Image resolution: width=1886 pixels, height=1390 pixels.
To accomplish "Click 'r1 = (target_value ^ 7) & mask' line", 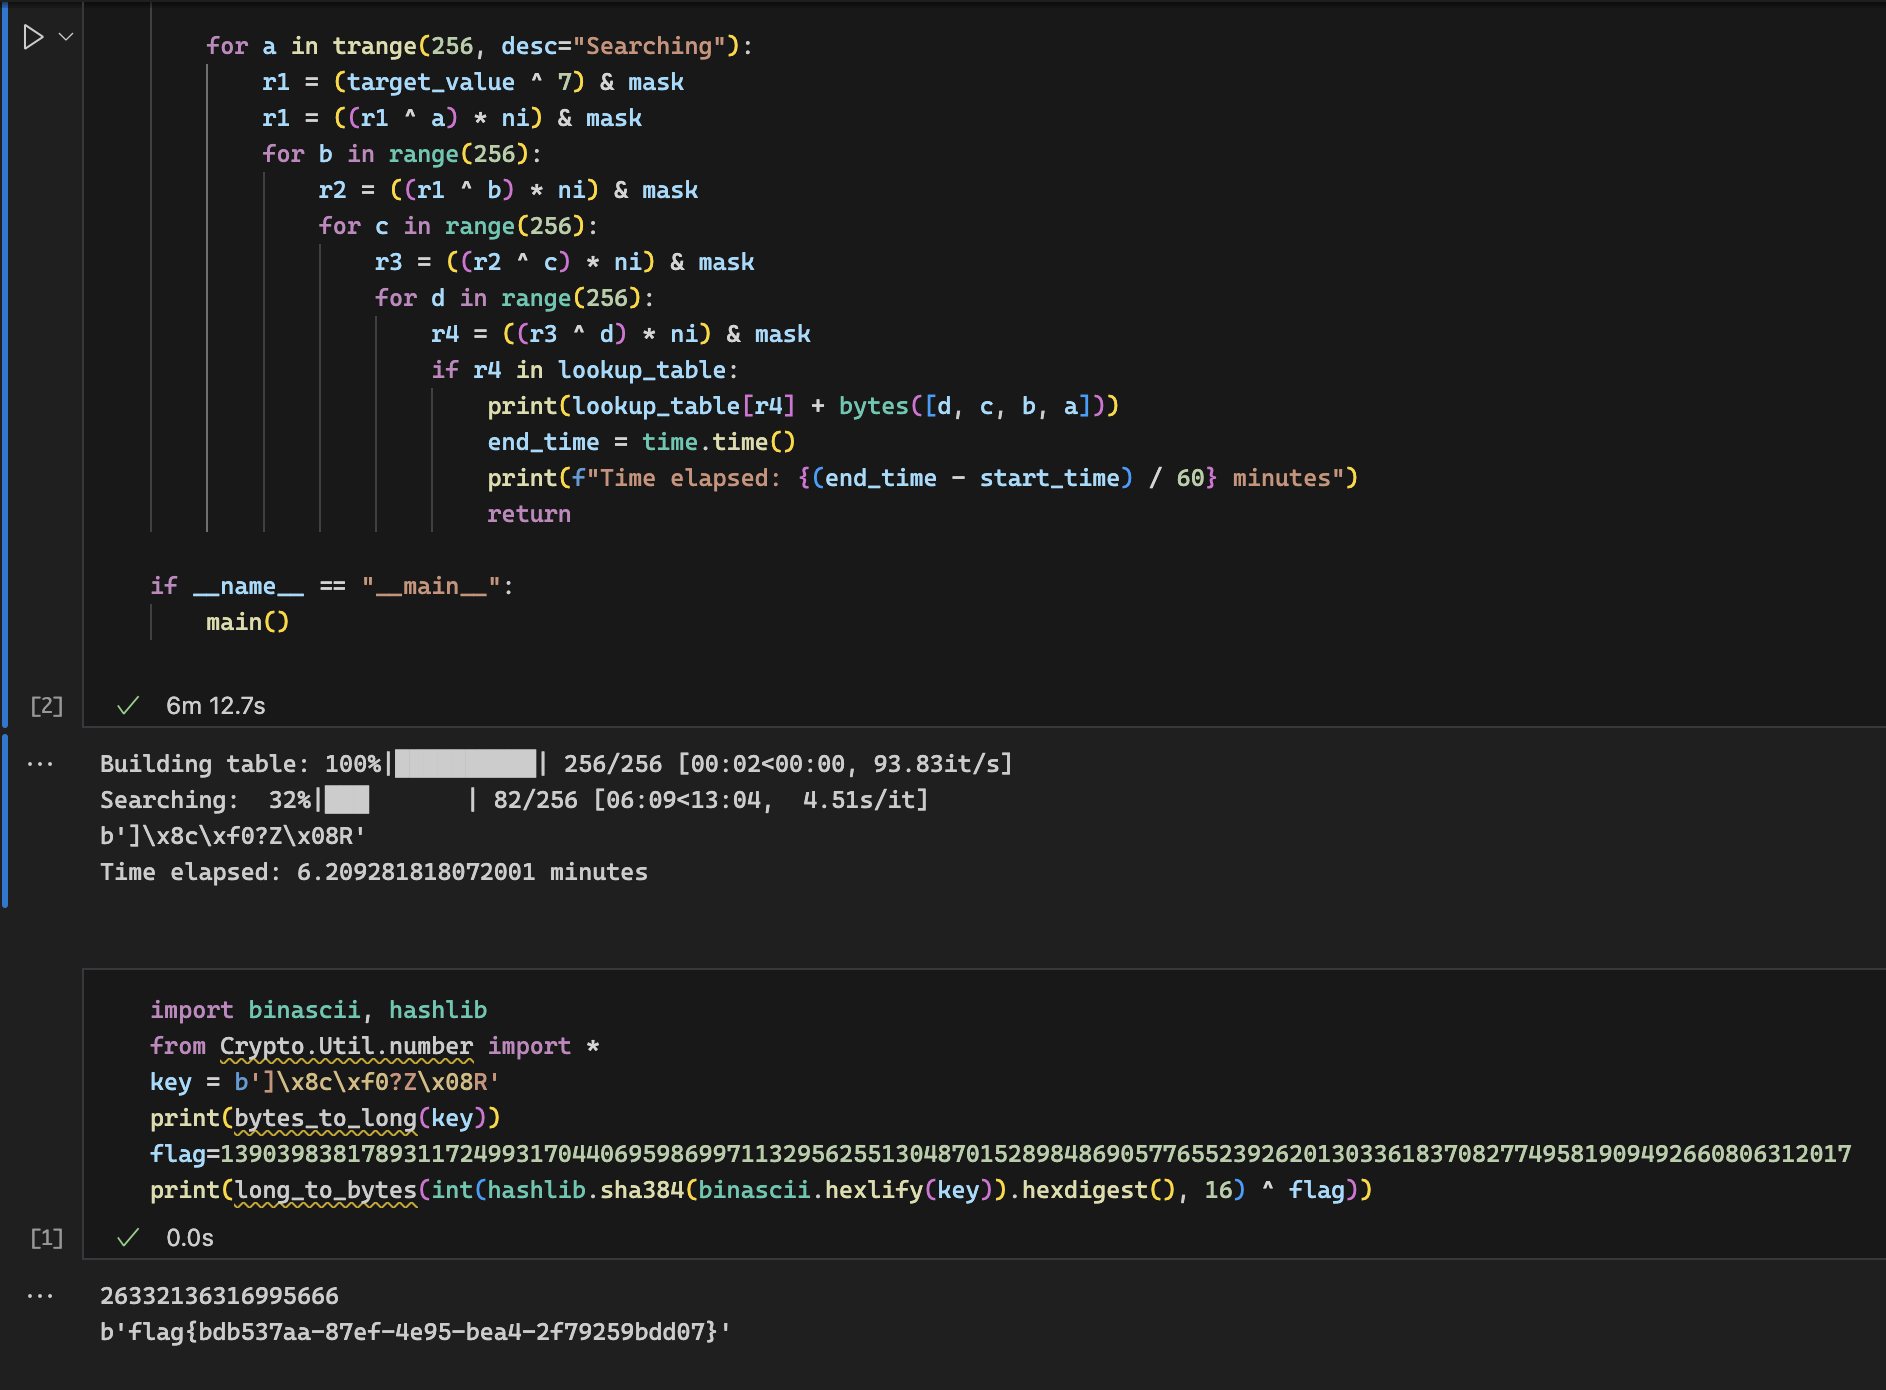I will pyautogui.click(x=473, y=82).
